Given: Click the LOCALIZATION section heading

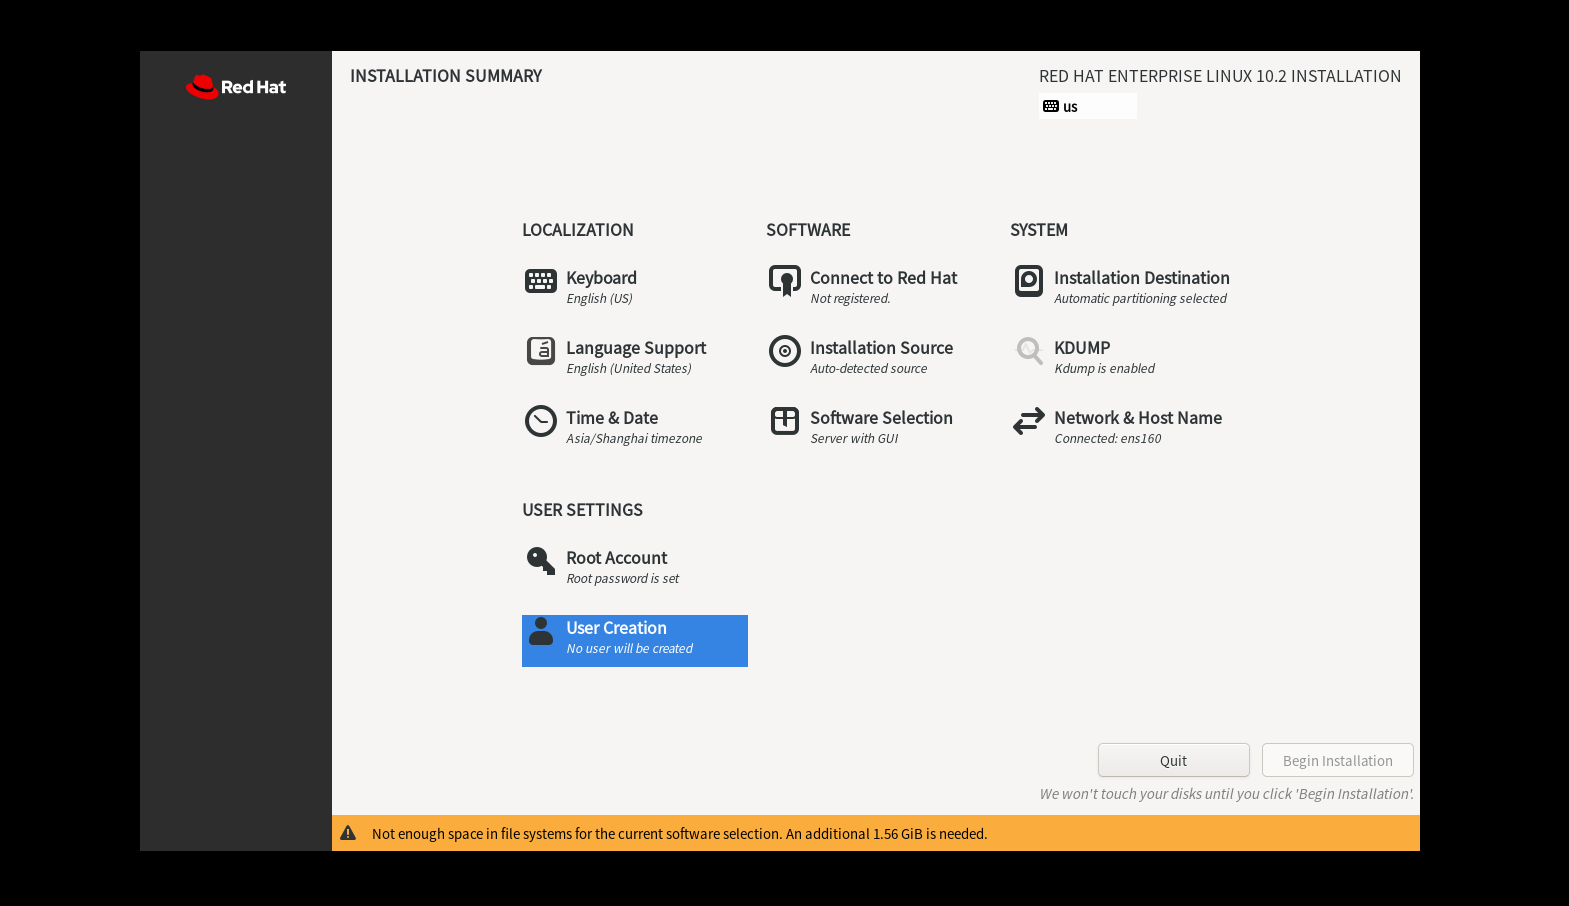Looking at the screenshot, I should [x=578, y=230].
